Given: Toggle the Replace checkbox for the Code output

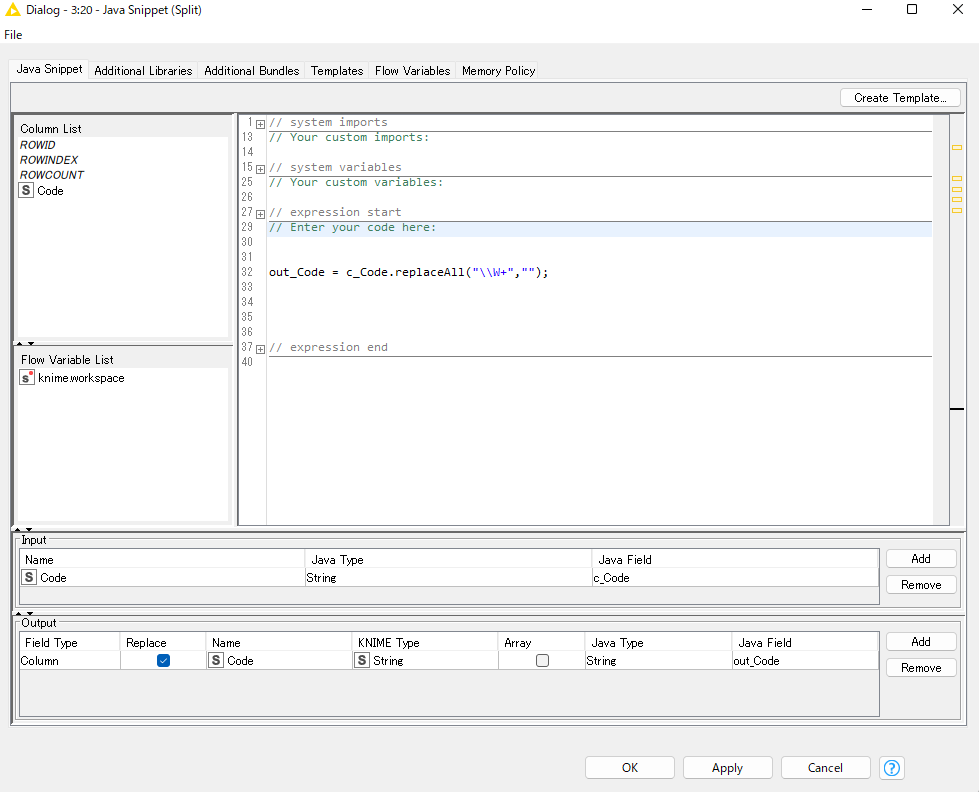Looking at the screenshot, I should pos(164,660).
